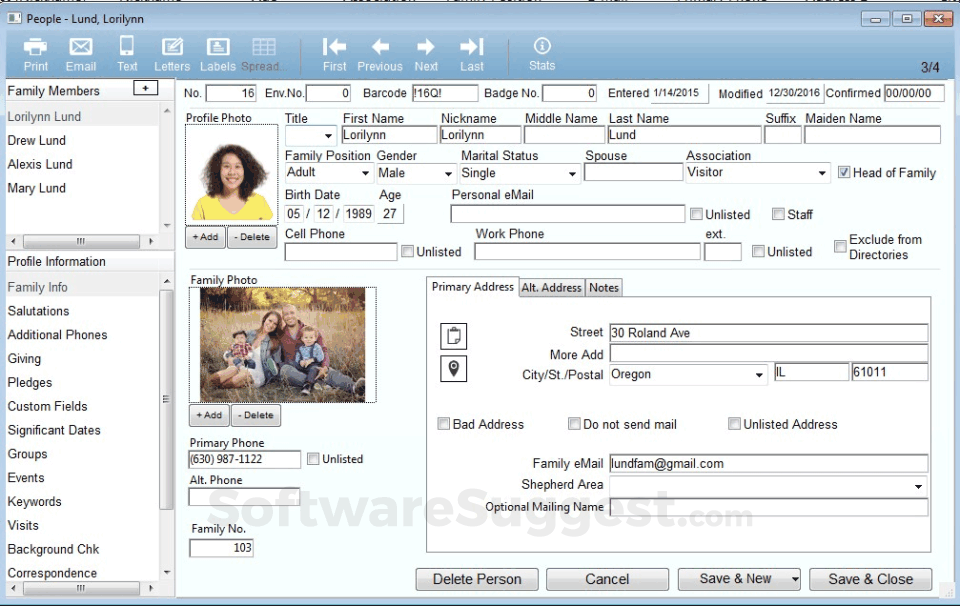Click the Delete Person button
The height and width of the screenshot is (606, 960).
point(476,579)
